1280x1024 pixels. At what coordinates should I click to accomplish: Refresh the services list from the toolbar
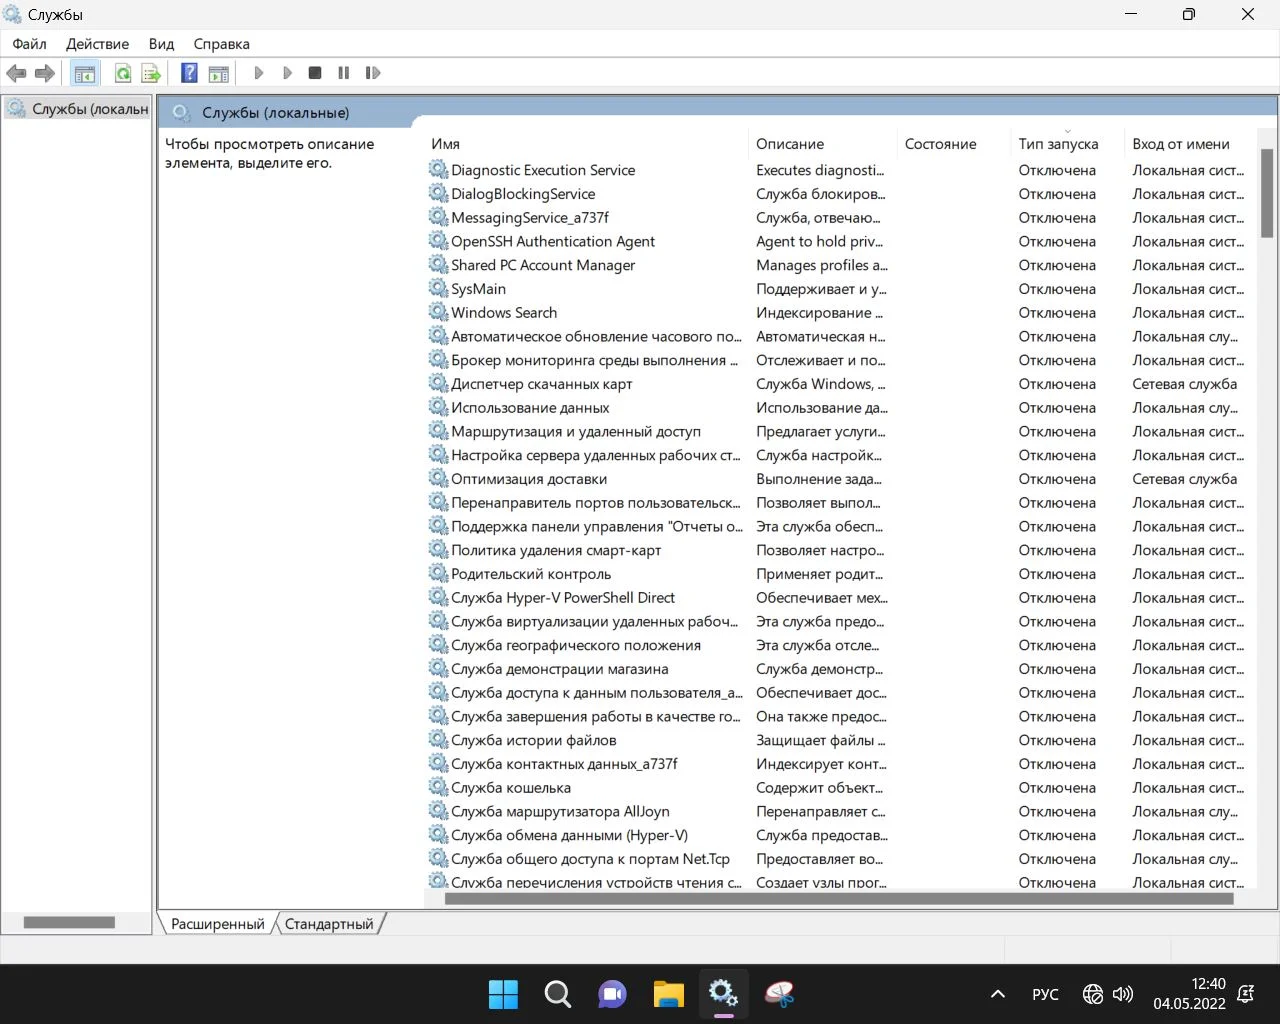(123, 73)
